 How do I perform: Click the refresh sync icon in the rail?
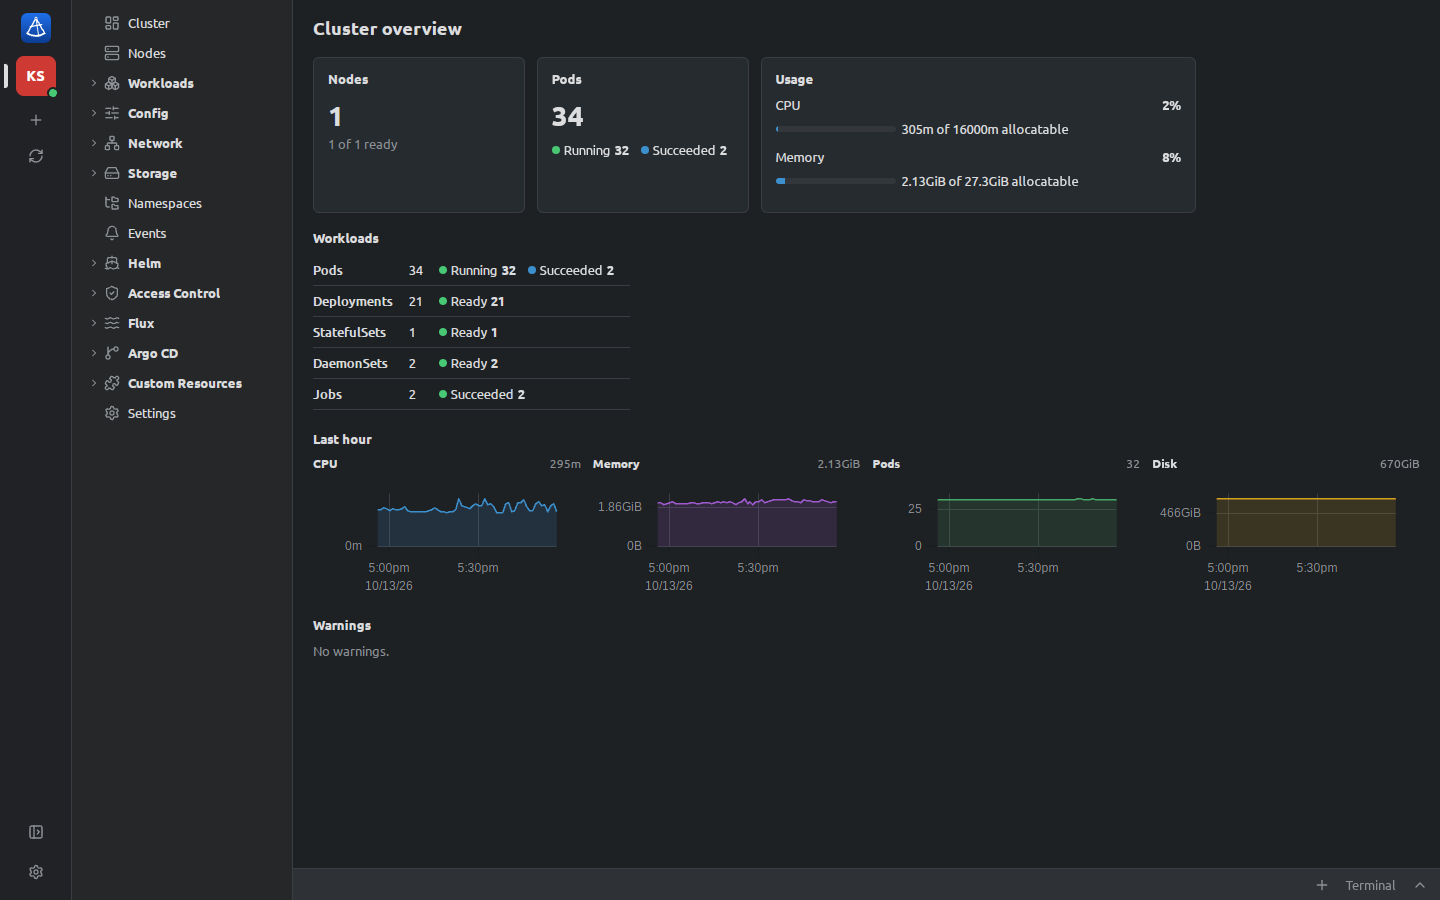[36, 156]
